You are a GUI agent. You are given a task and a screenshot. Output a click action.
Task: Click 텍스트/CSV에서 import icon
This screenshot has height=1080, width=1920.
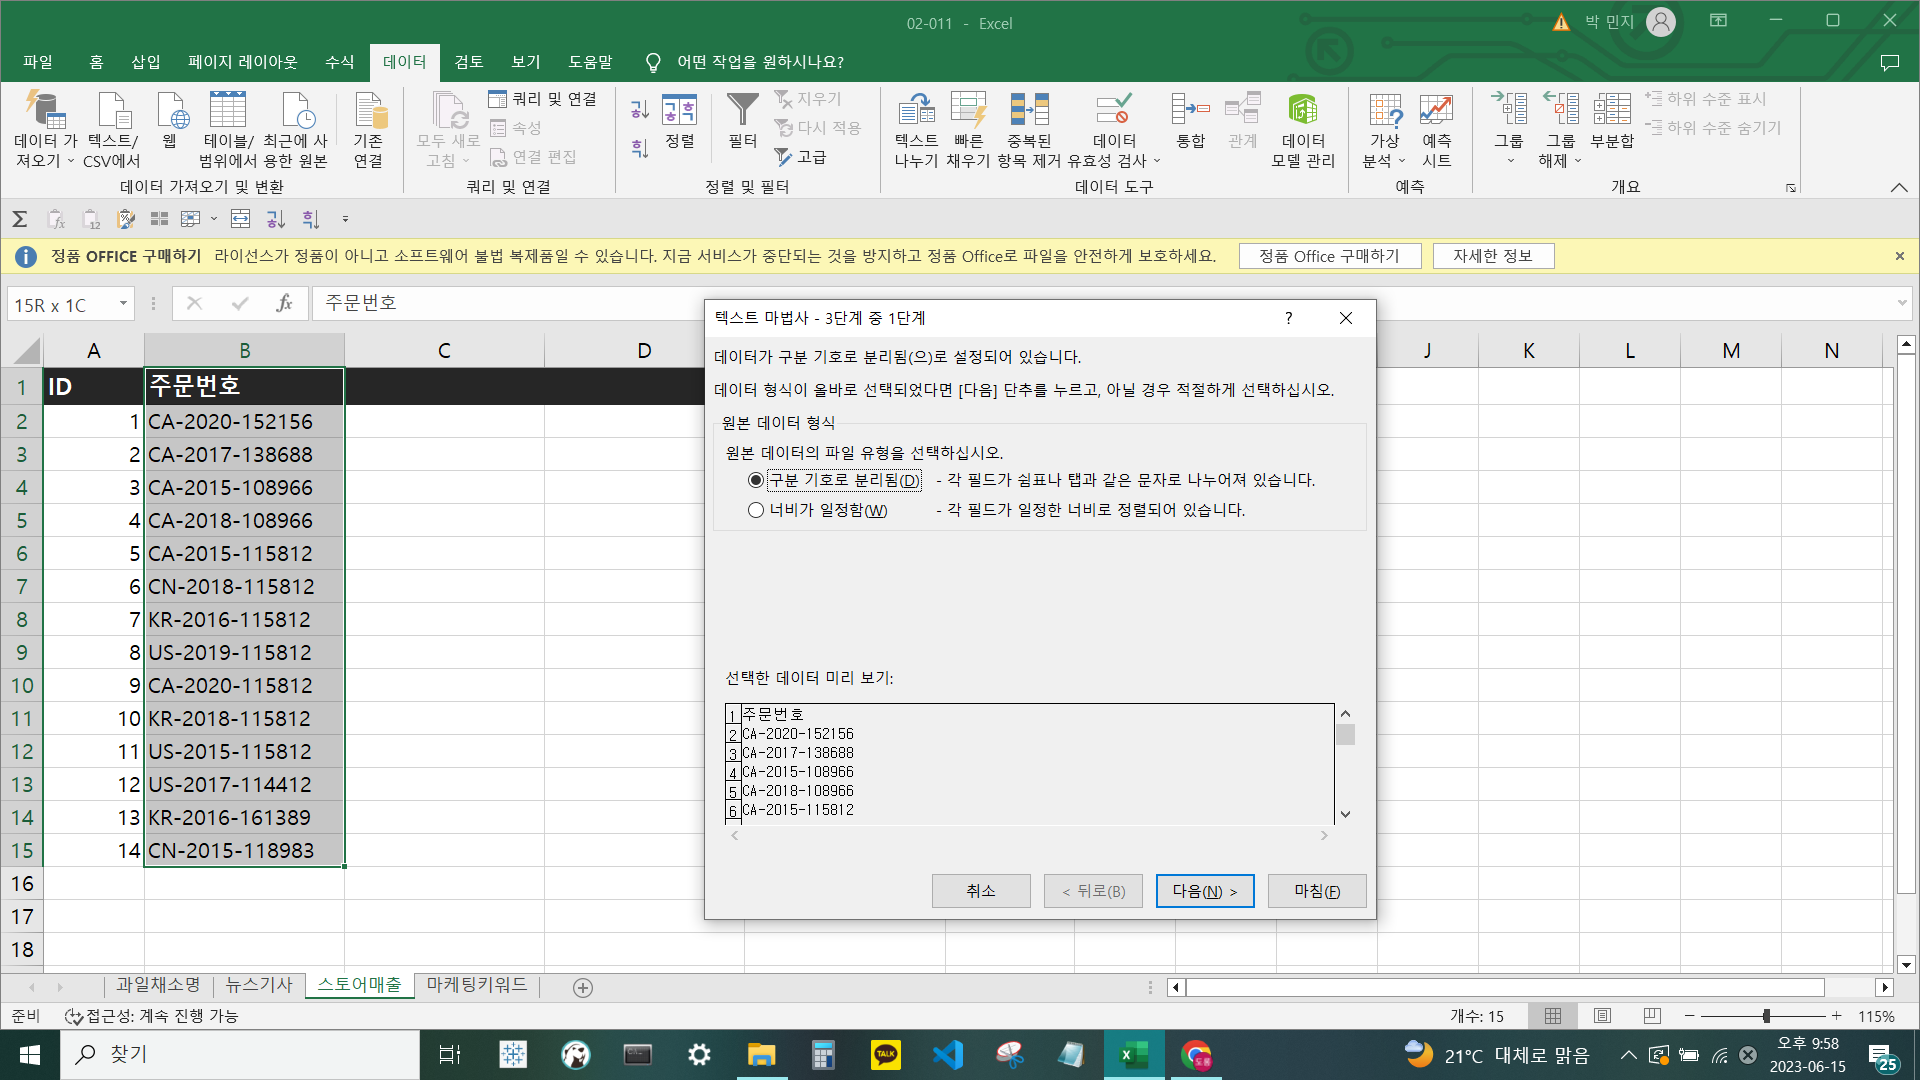click(113, 130)
